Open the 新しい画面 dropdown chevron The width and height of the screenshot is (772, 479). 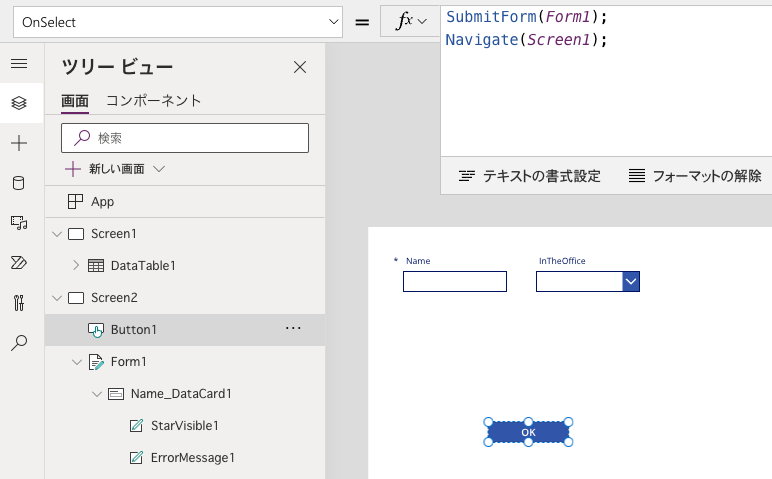pos(159,169)
